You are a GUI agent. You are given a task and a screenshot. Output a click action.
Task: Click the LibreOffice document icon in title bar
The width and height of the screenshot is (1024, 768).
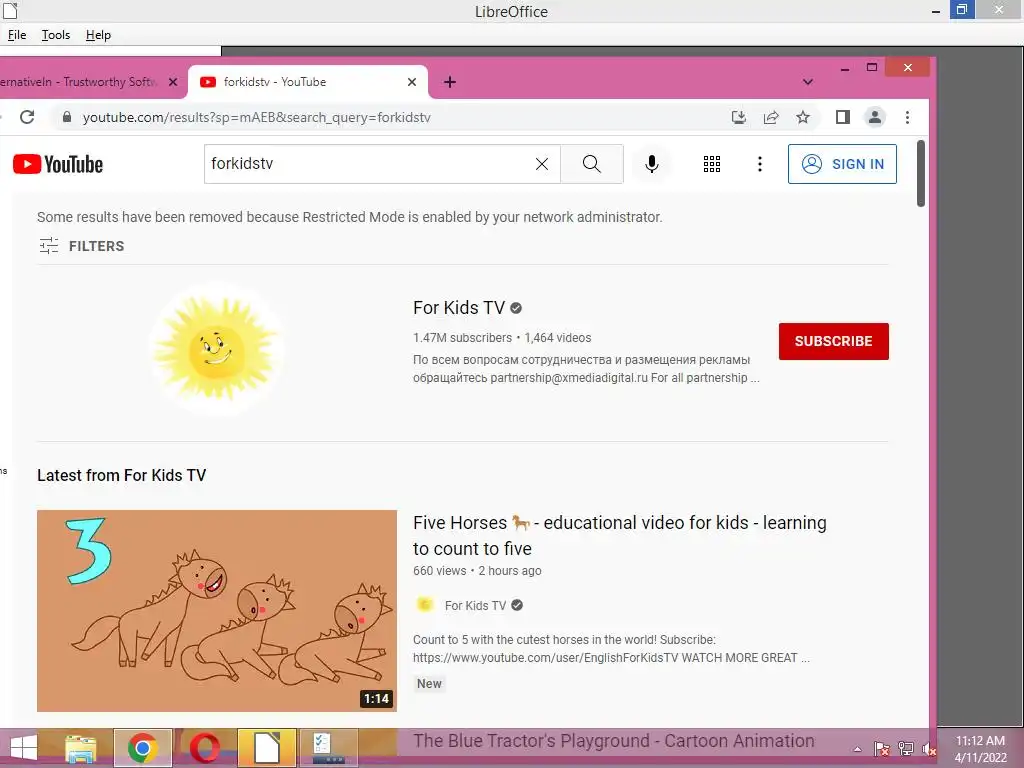(x=10, y=10)
